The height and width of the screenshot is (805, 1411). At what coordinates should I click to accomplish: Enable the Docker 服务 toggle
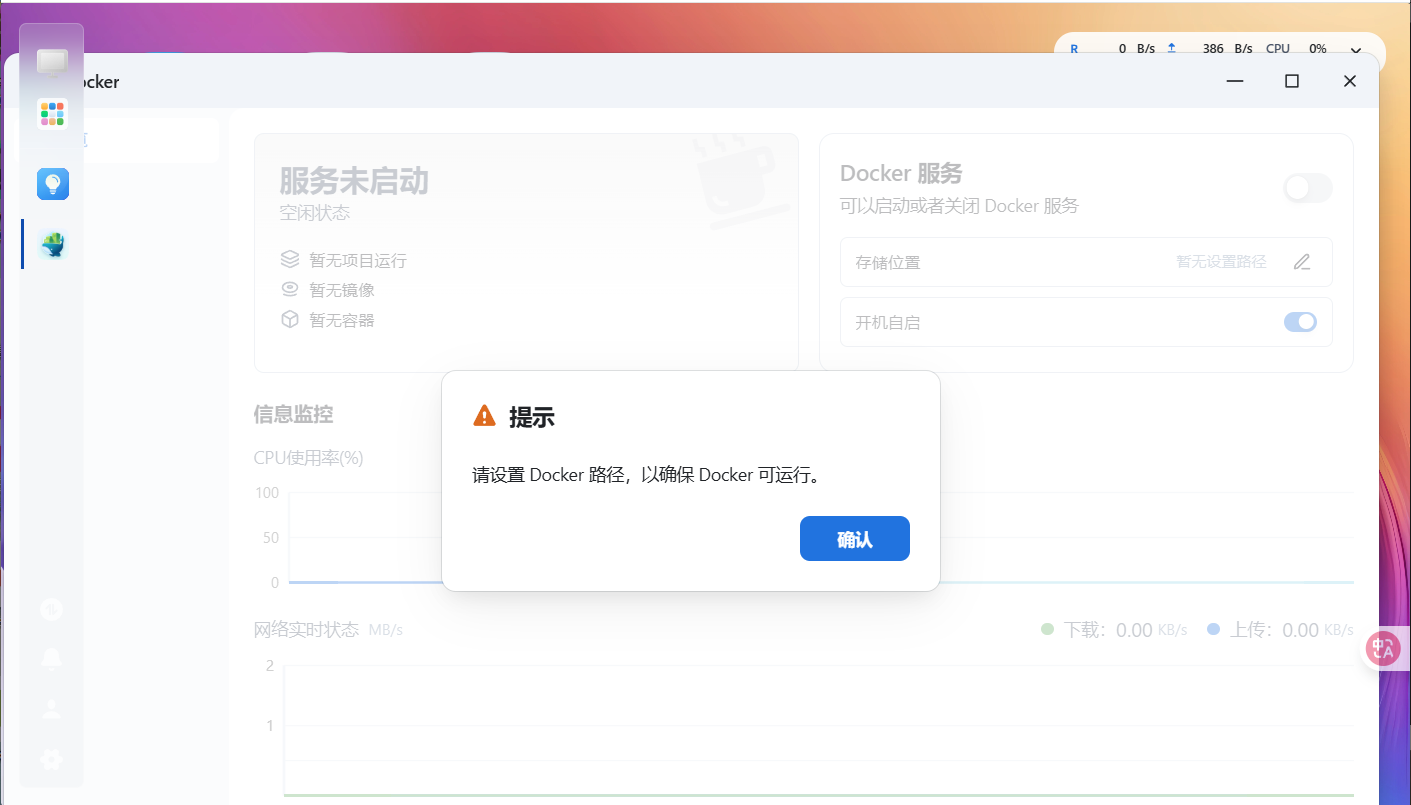pyautogui.click(x=1307, y=188)
